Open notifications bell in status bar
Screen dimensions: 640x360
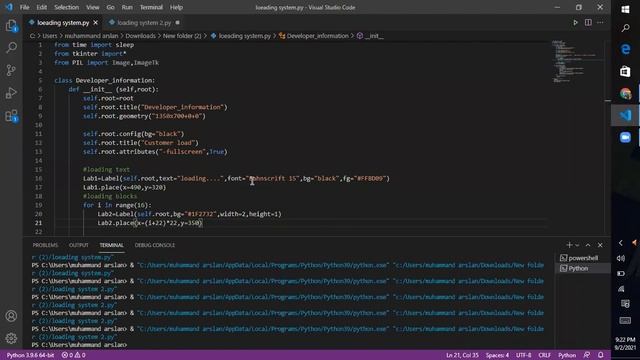(601, 355)
